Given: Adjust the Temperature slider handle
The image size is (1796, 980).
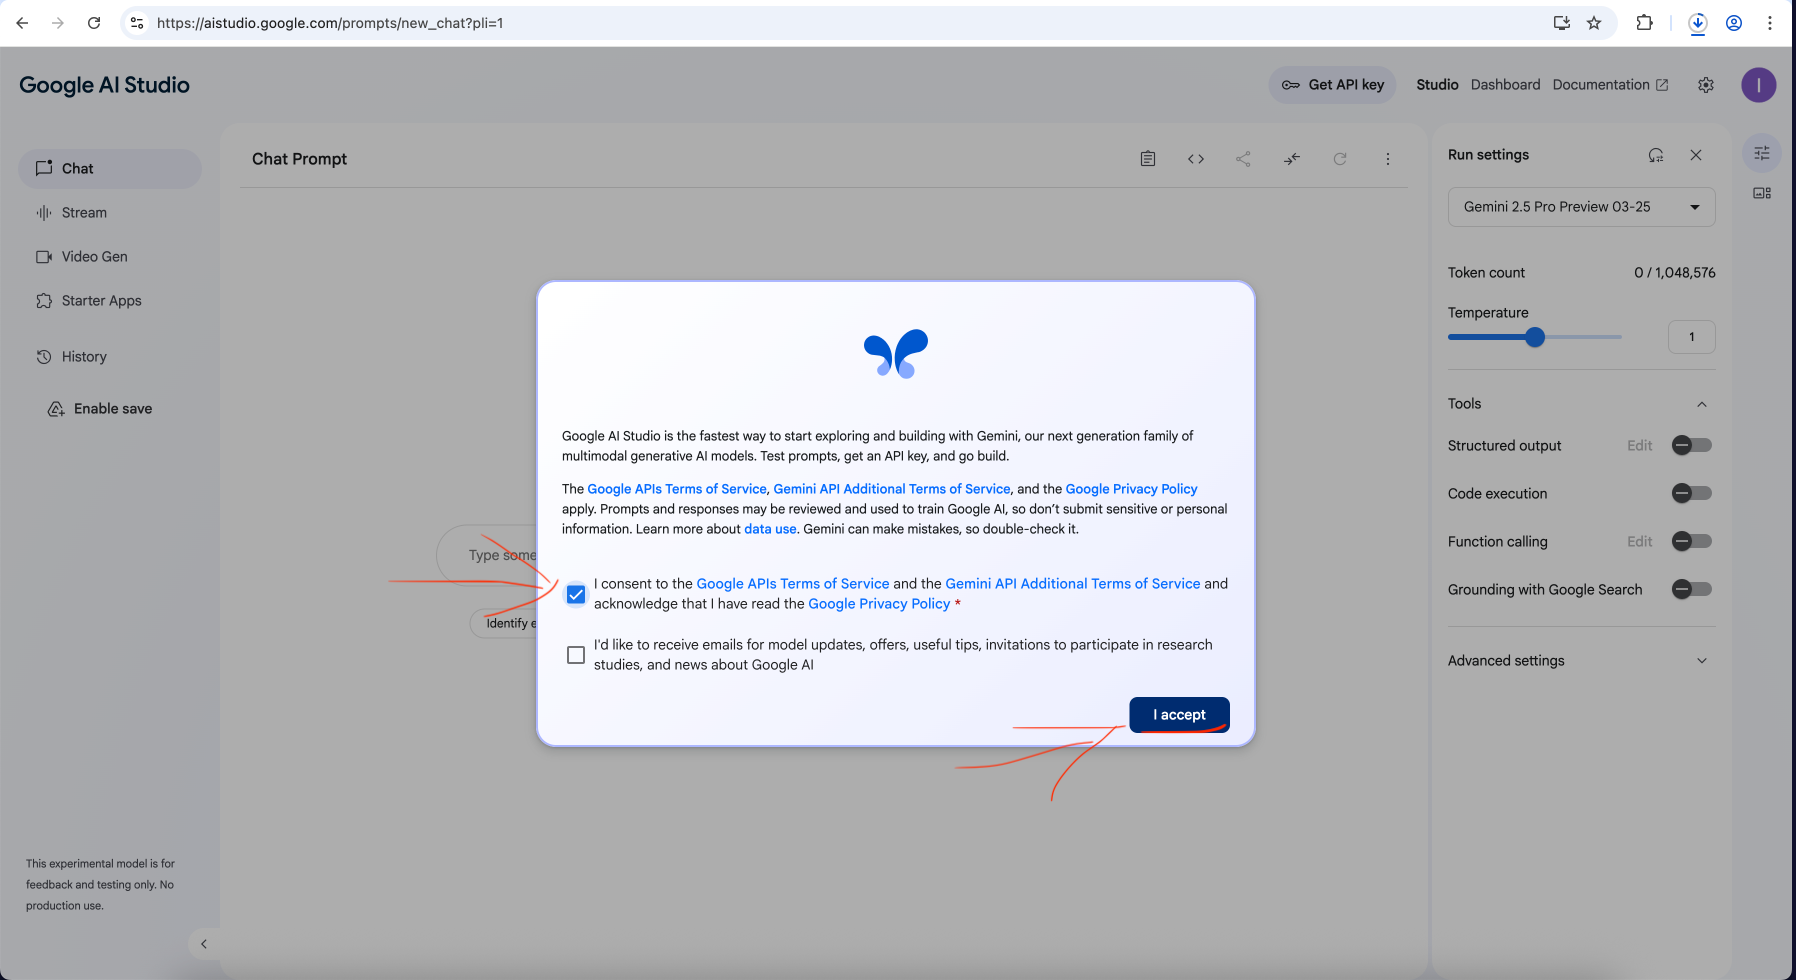Looking at the screenshot, I should coord(1535,337).
